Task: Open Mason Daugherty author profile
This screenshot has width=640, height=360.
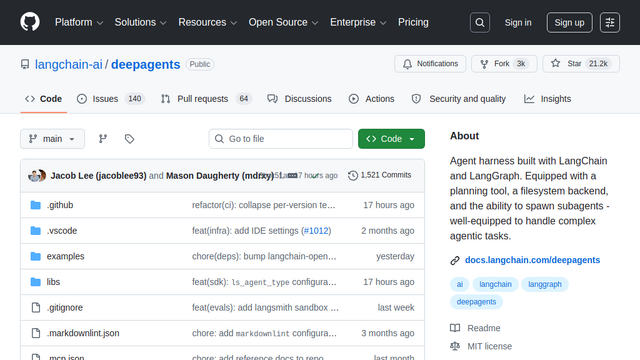Action: (220, 176)
